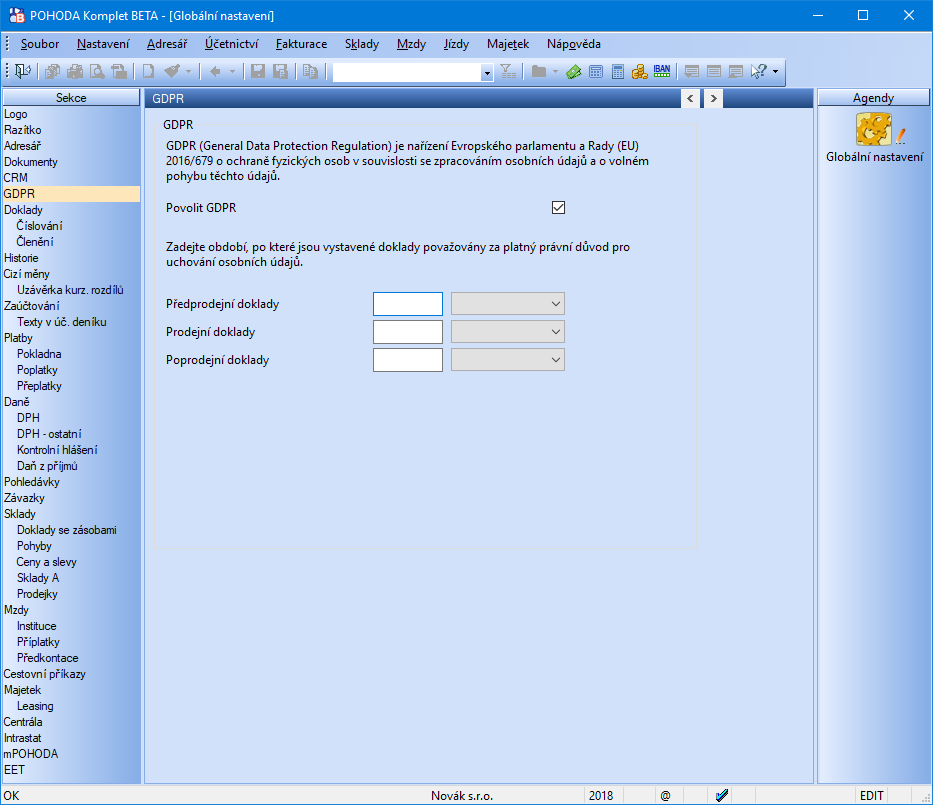
Task: Expand the dropdown arrow beside folder icon
Action: [x=555, y=72]
